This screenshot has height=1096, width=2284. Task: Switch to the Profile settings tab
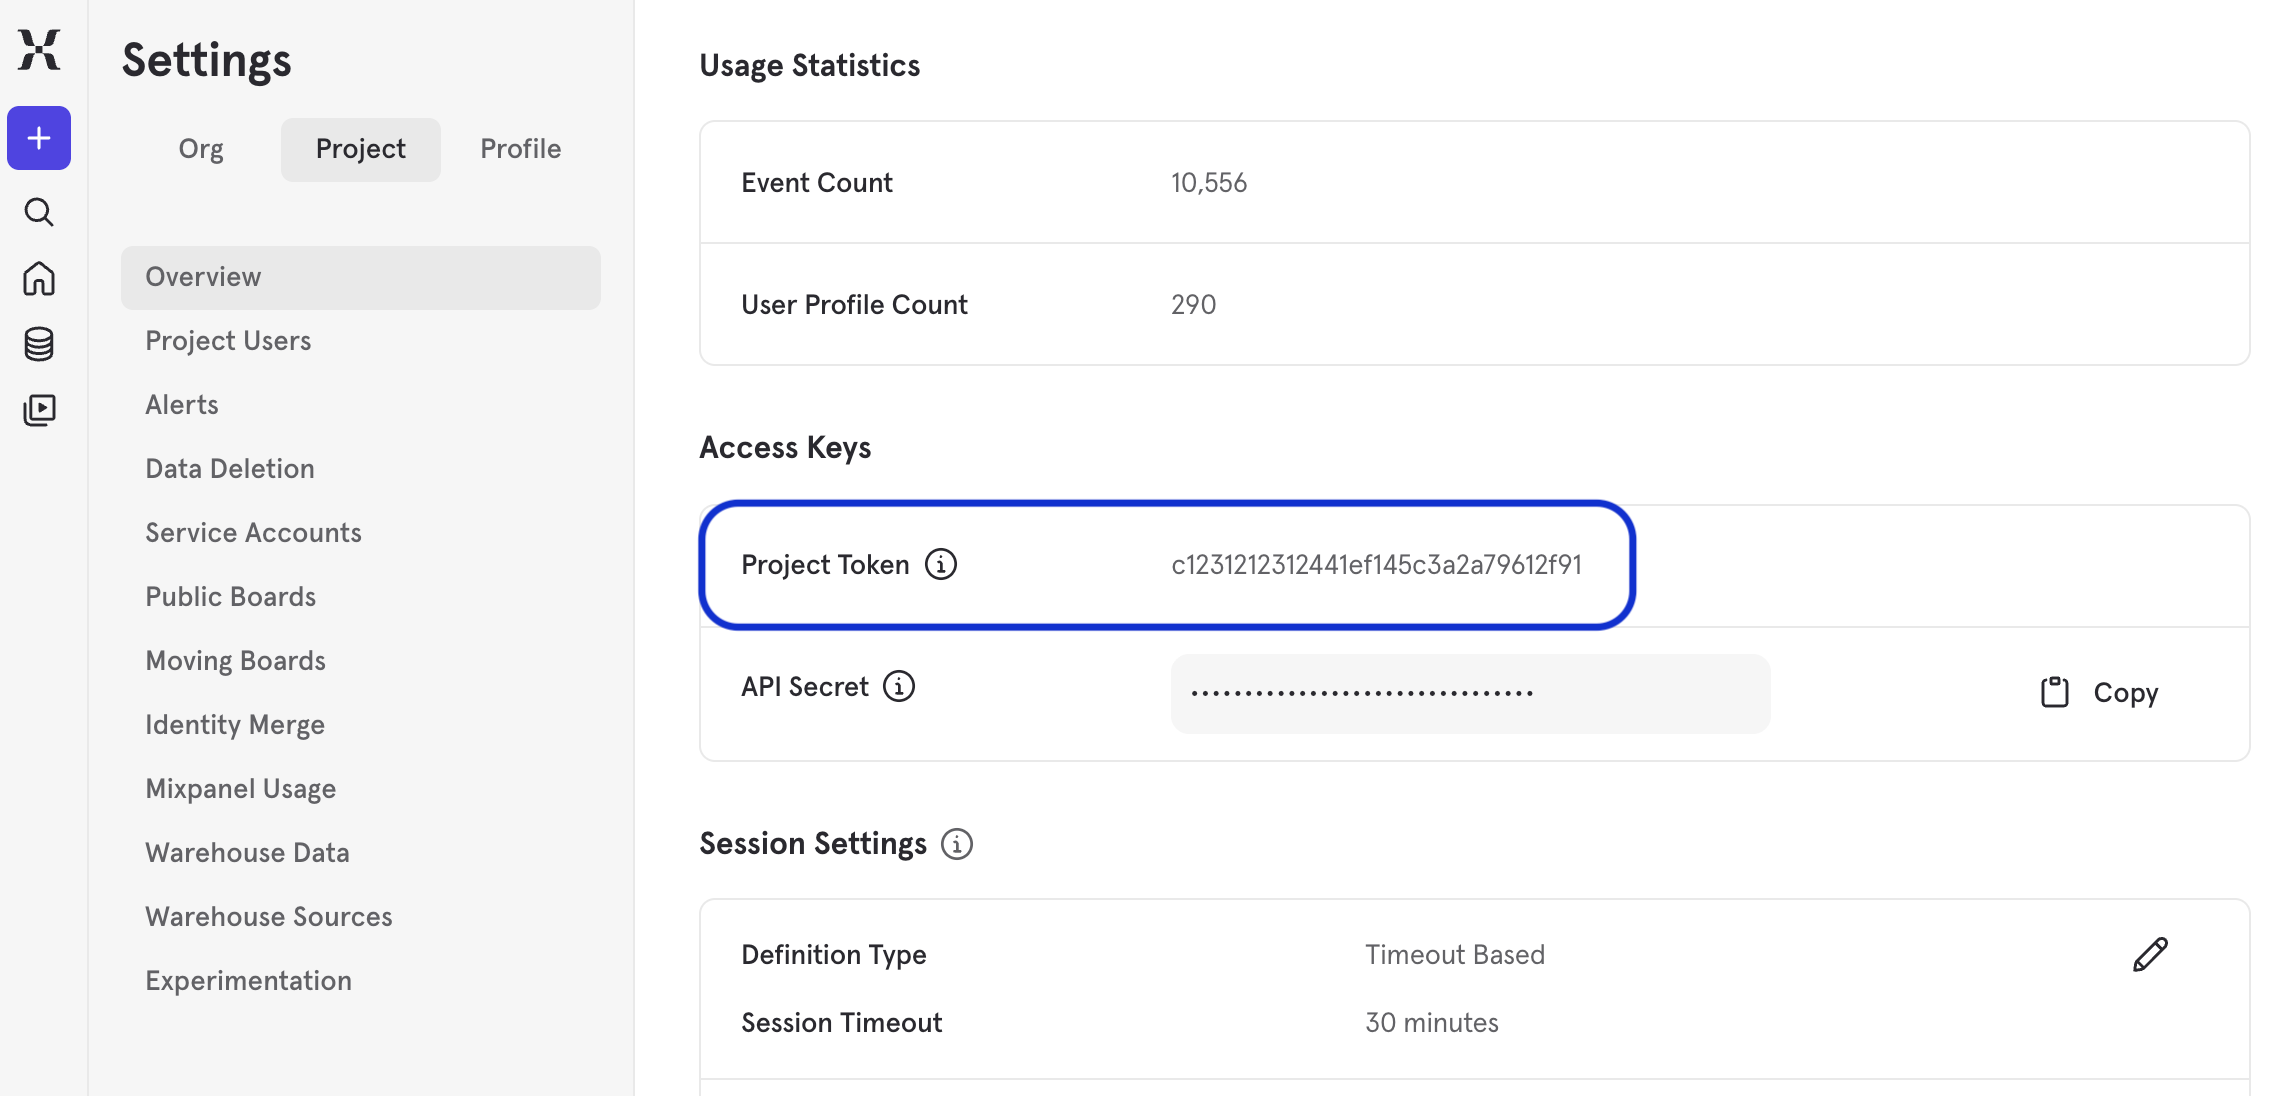(520, 149)
